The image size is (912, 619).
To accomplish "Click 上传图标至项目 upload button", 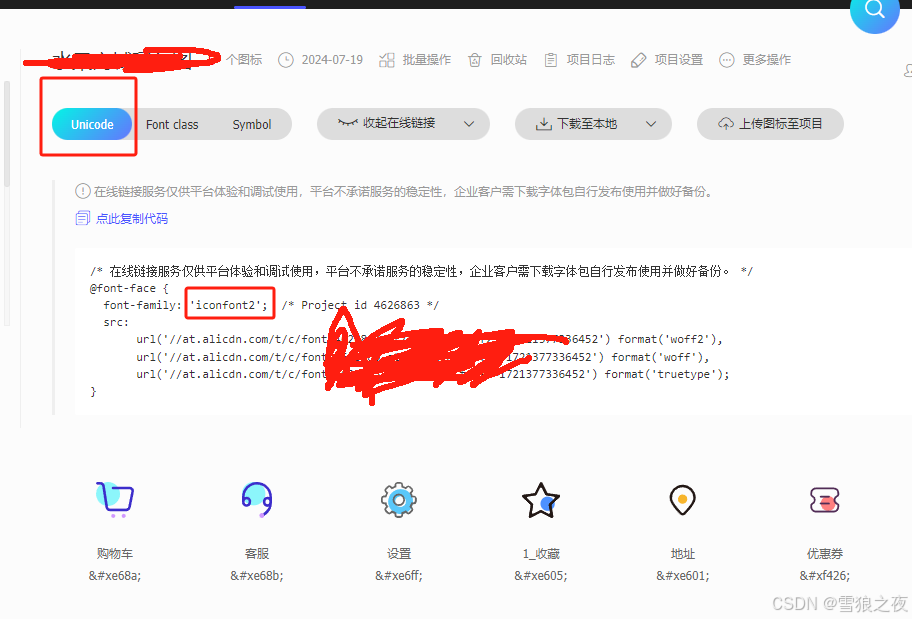I will pyautogui.click(x=770, y=123).
